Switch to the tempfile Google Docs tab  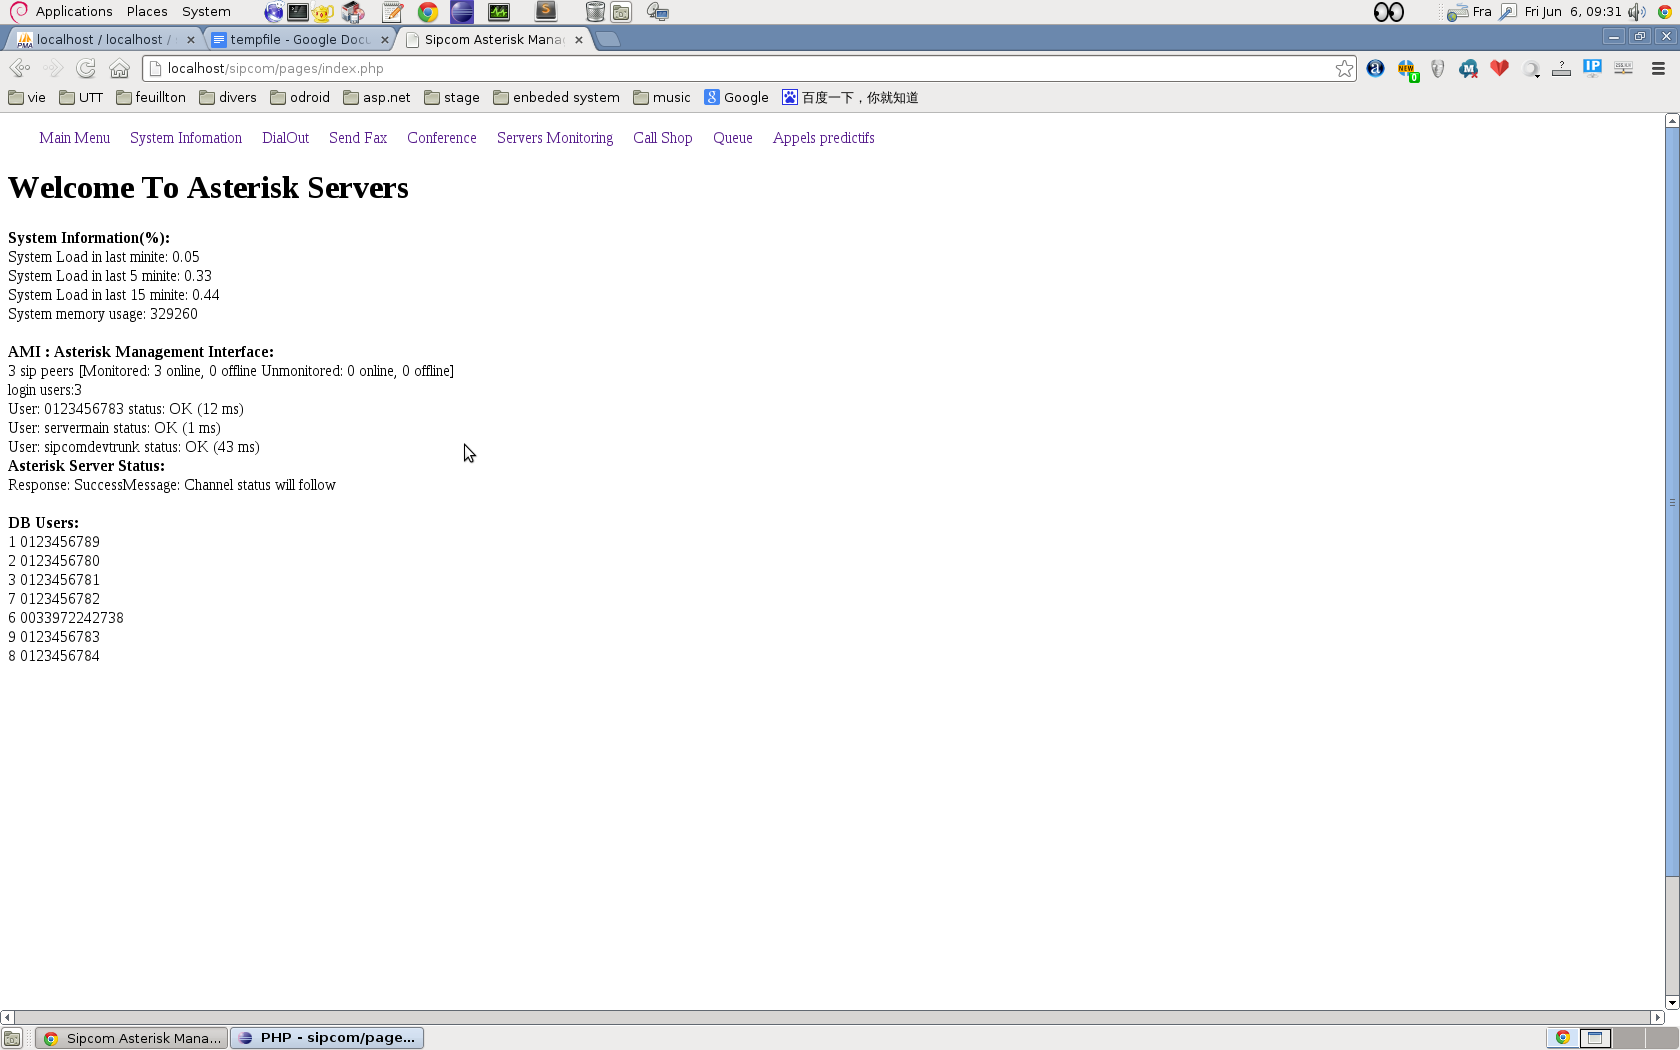[299, 39]
